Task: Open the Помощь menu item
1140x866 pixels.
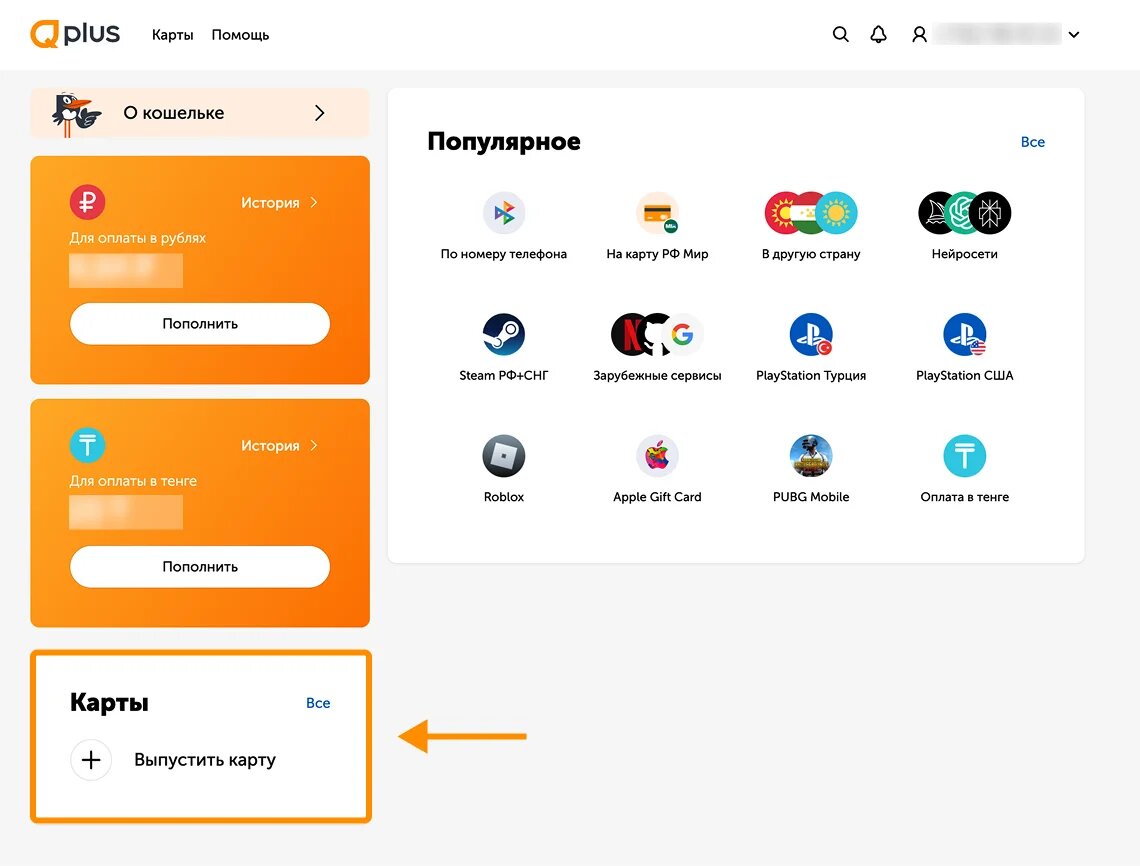Action: click(240, 35)
